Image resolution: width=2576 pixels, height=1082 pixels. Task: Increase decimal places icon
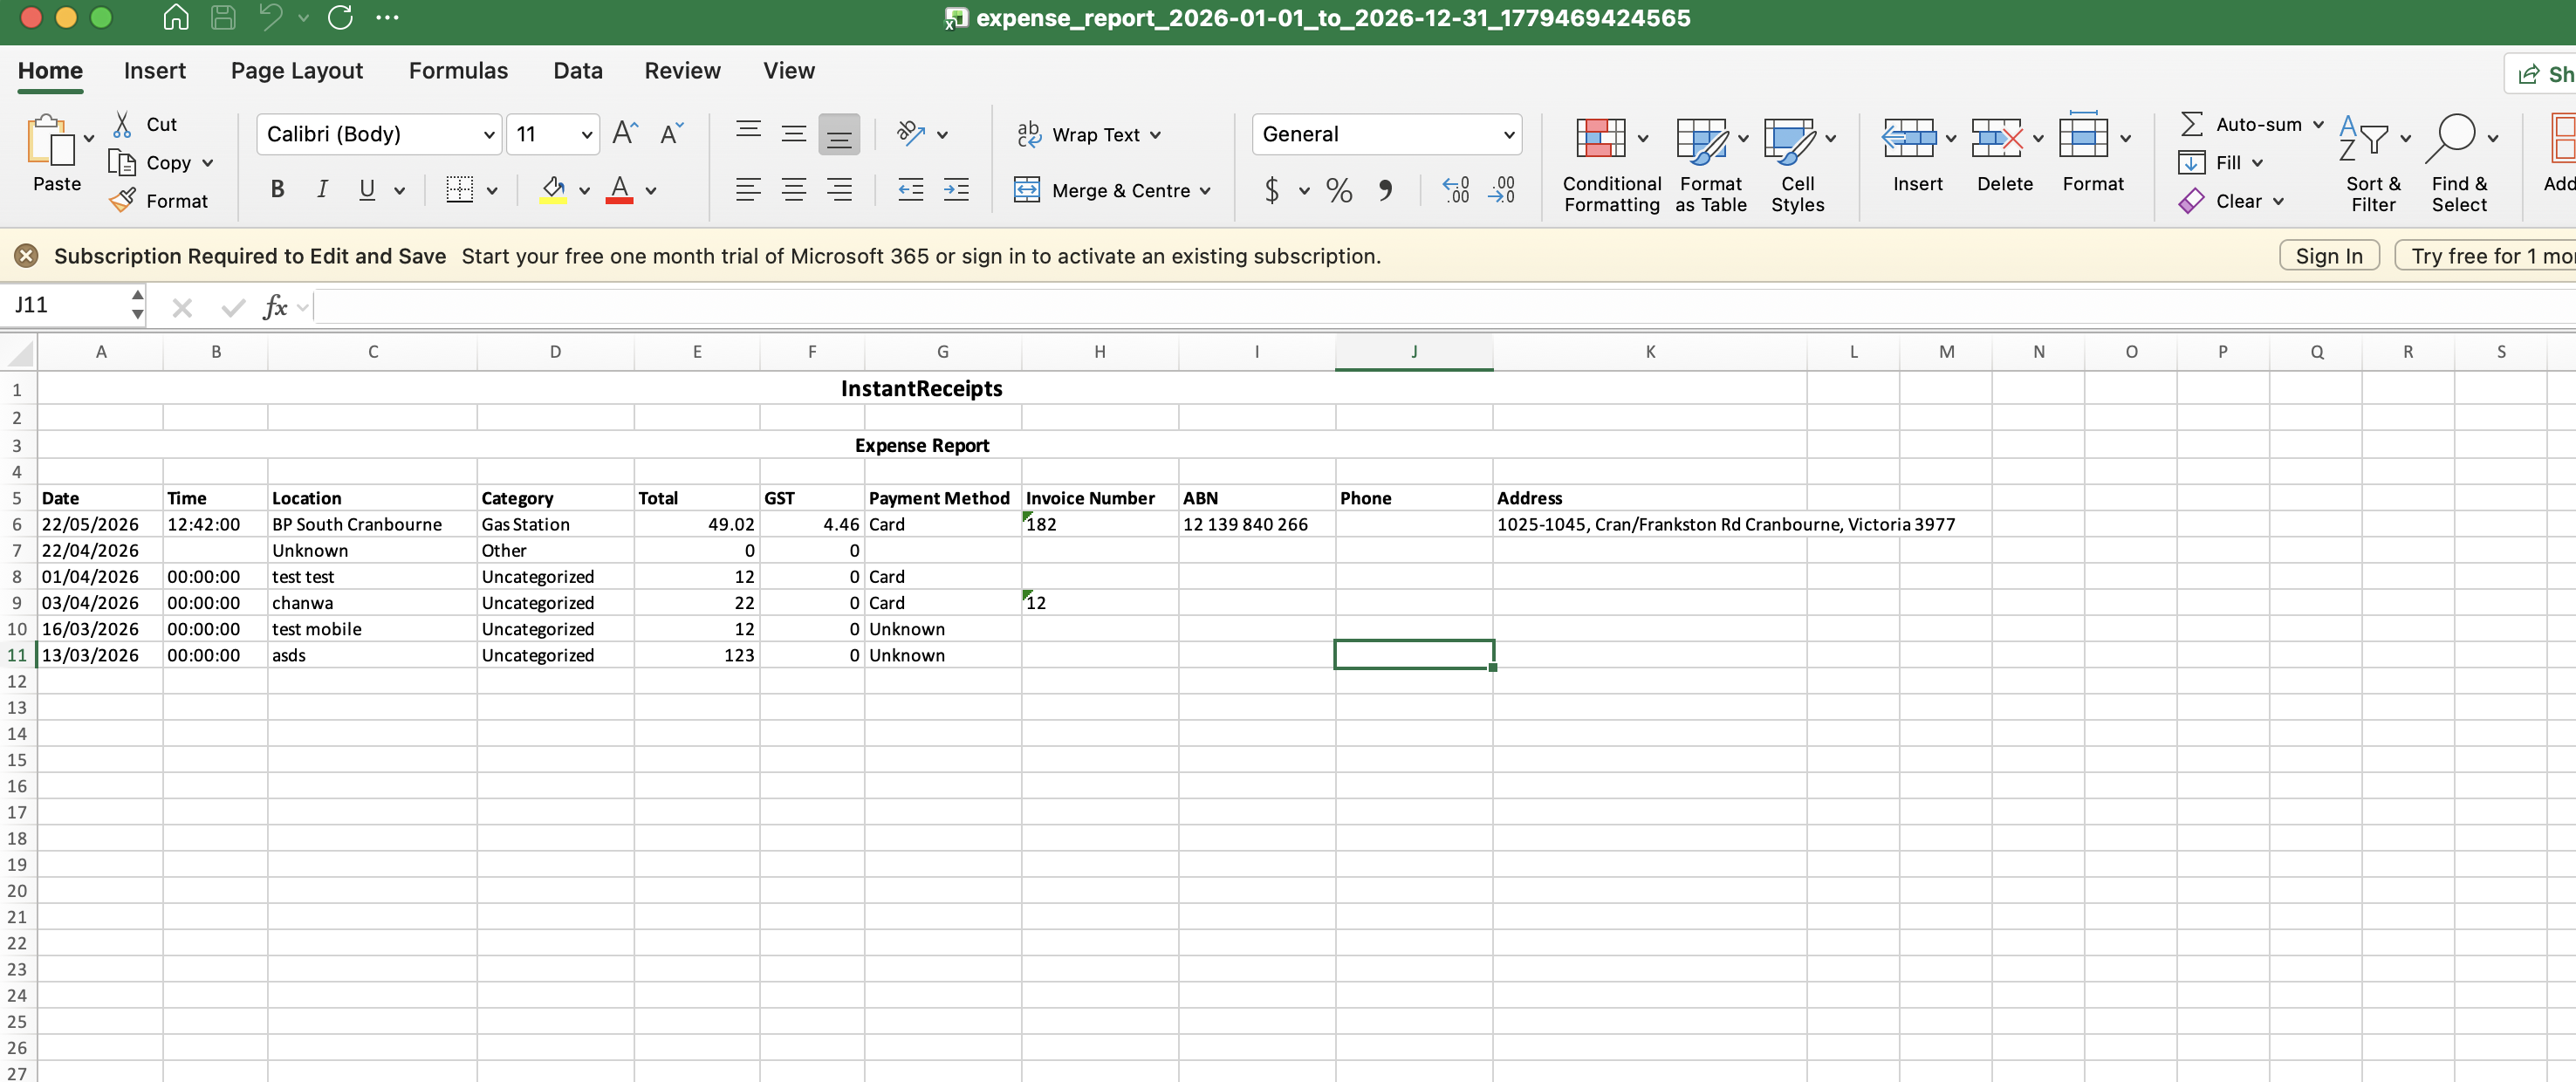pos(1455,190)
